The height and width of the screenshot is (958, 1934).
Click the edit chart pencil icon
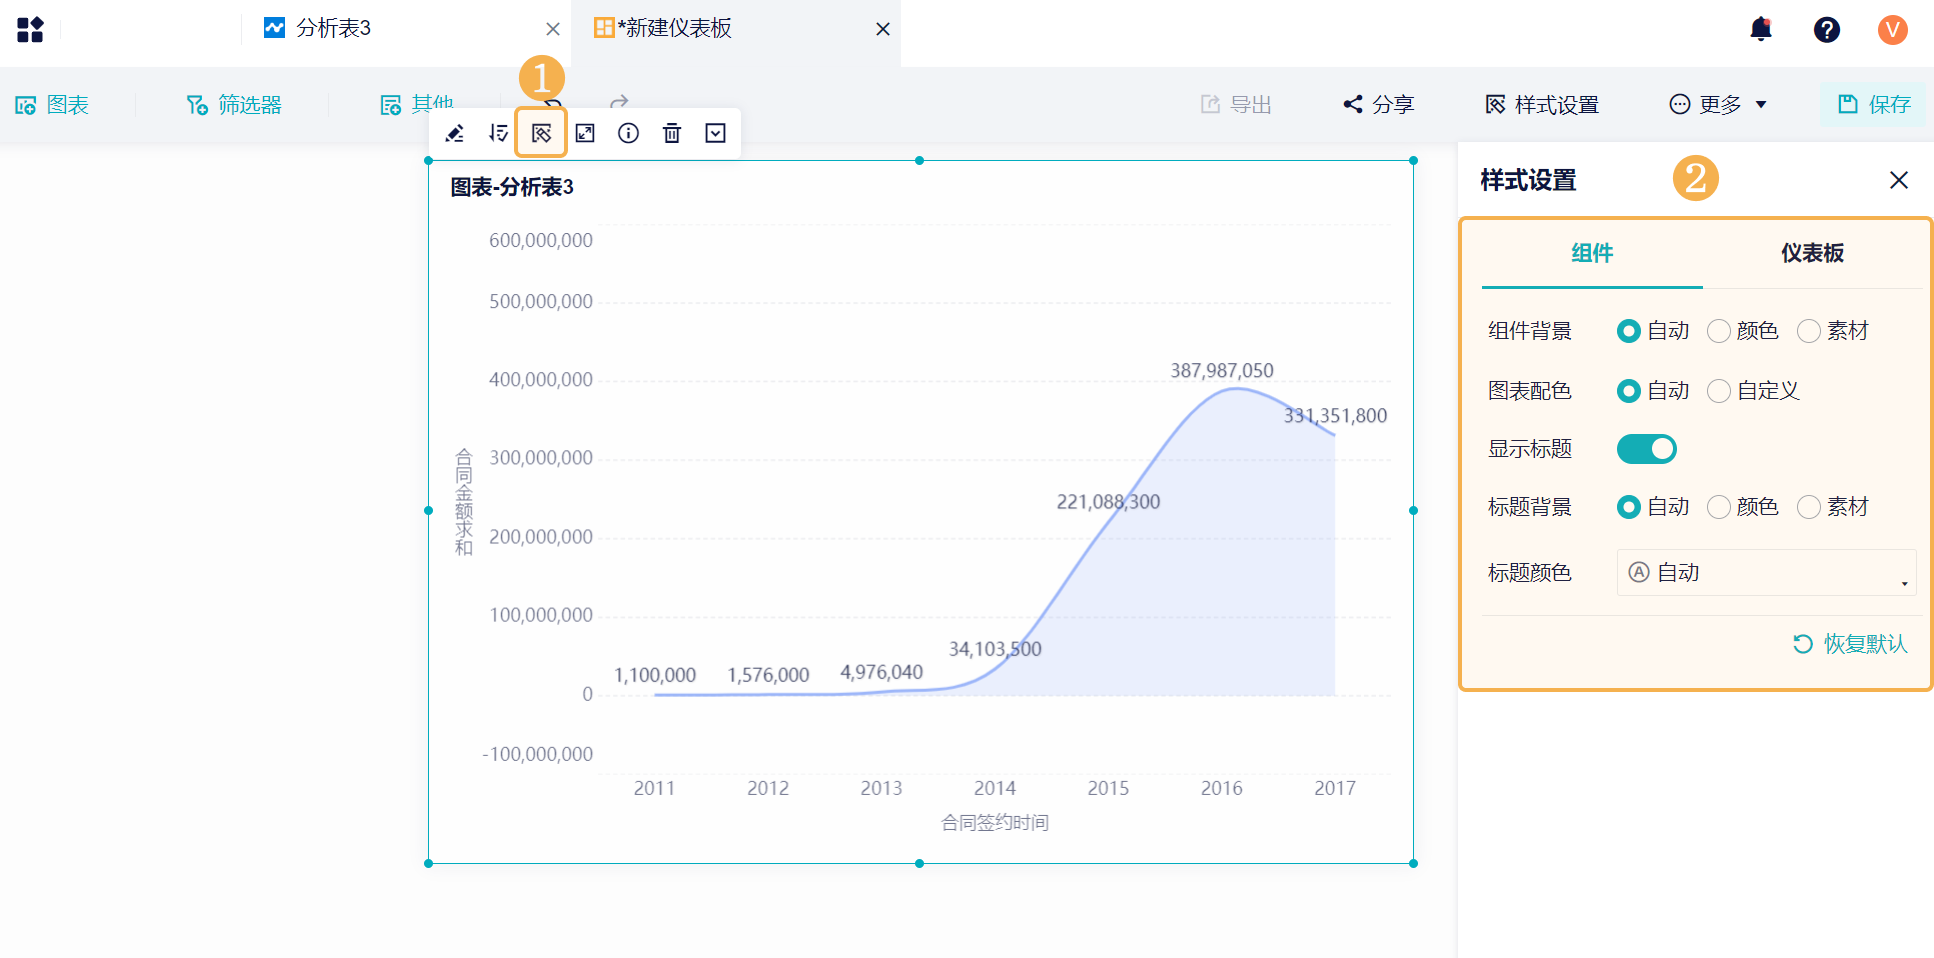(x=455, y=133)
